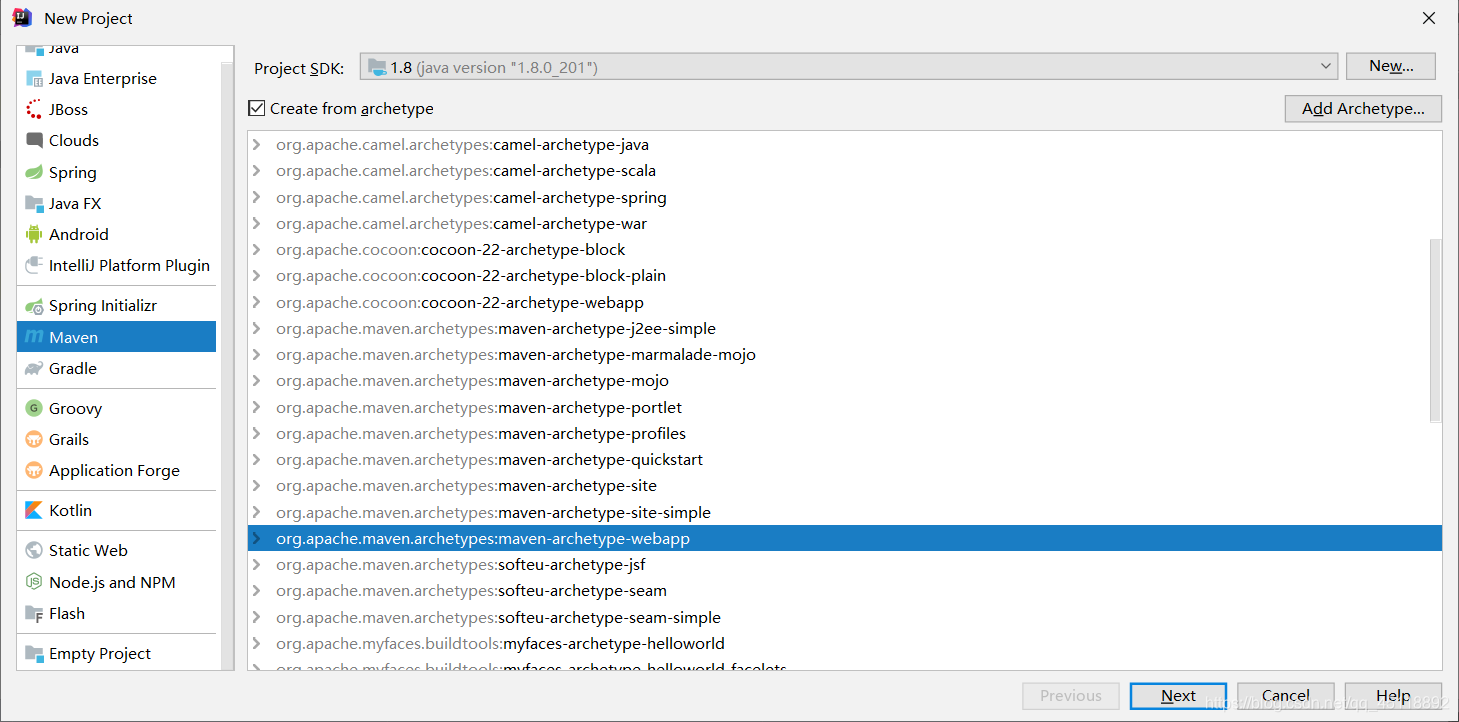Expand the selected maven-archetype-webapp node
The image size is (1459, 722).
tap(257, 539)
